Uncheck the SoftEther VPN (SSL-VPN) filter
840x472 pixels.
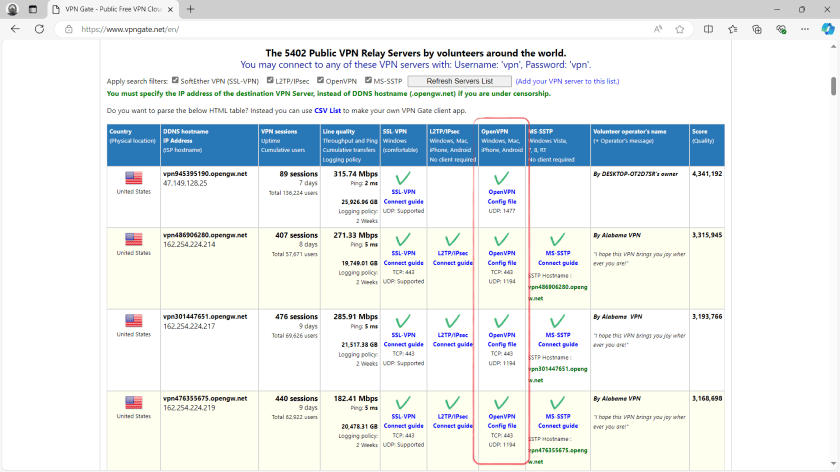click(173, 80)
